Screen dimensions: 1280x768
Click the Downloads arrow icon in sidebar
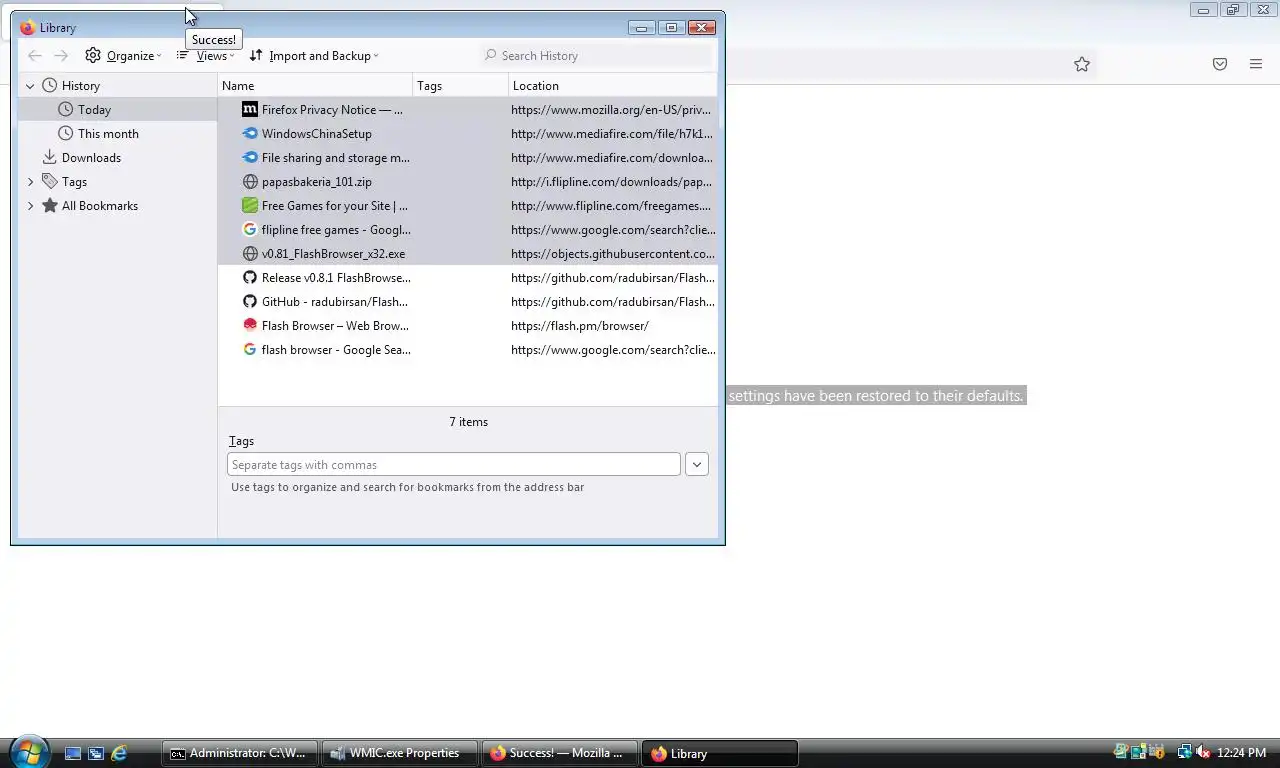pos(49,158)
